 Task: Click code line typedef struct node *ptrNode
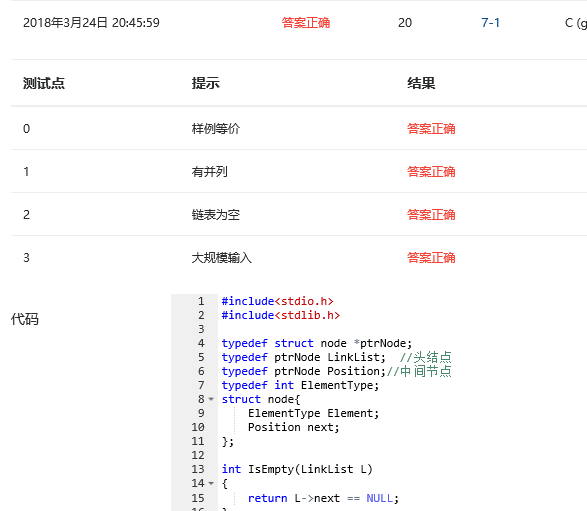(x=317, y=343)
